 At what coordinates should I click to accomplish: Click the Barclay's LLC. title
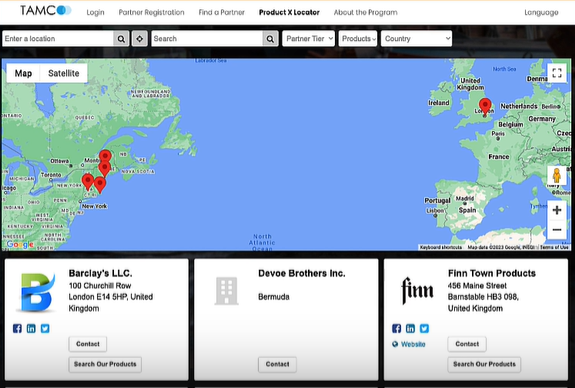pyautogui.click(x=100, y=273)
